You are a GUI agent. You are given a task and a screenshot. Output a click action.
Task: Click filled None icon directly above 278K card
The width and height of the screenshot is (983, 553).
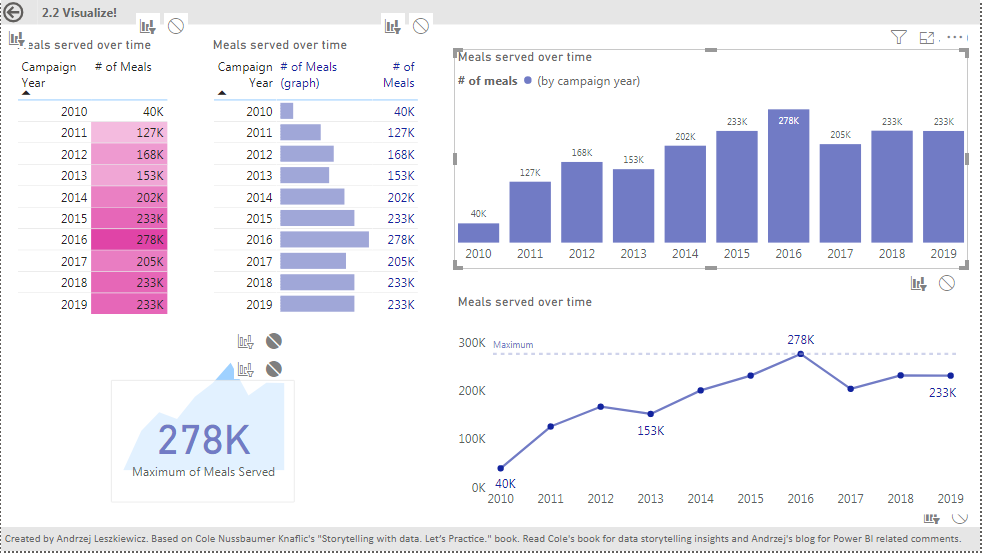[x=274, y=369]
